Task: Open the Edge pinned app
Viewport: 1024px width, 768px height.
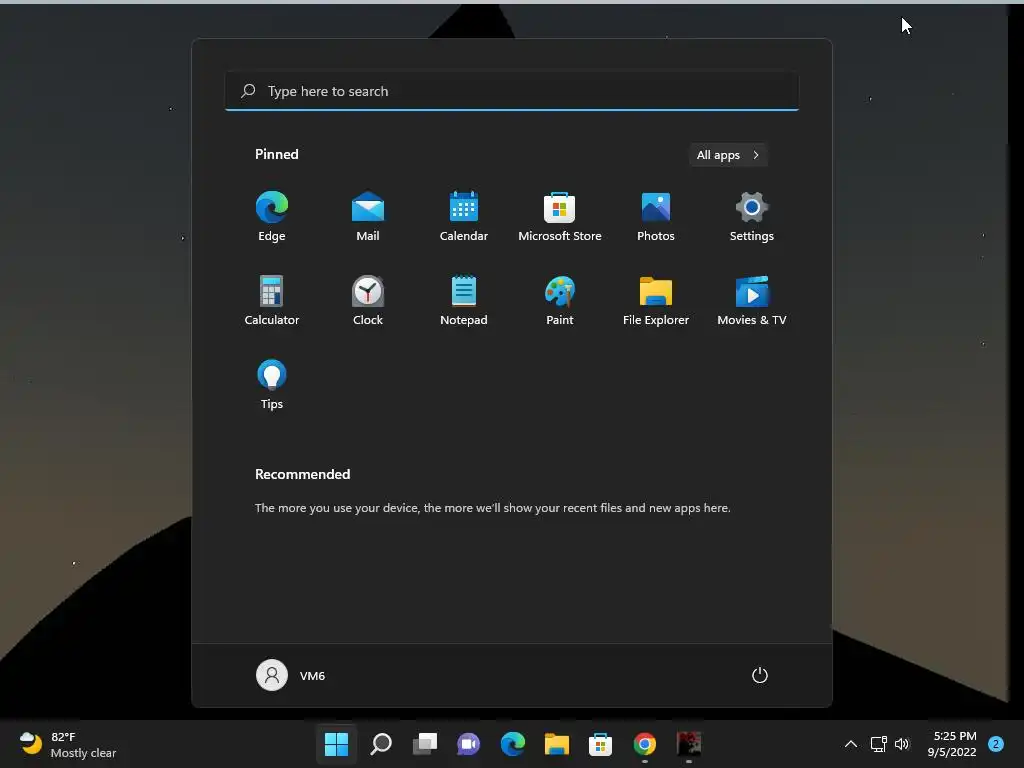Action: tap(272, 217)
